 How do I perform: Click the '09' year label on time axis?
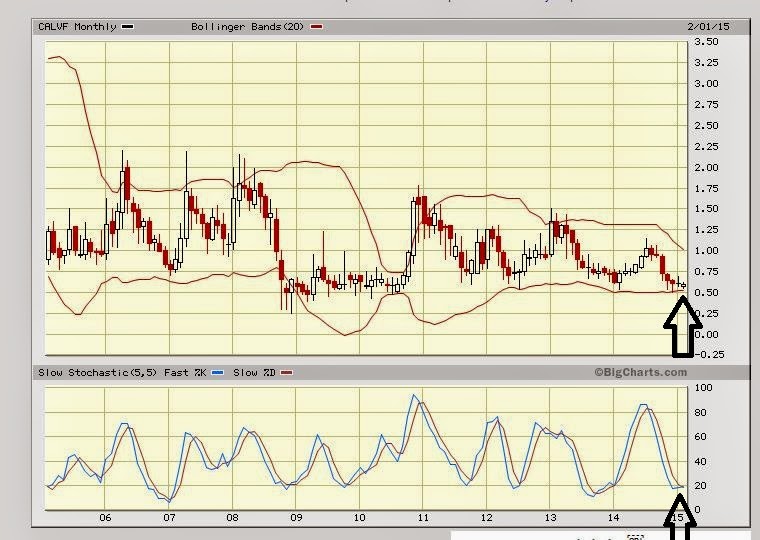(x=296, y=518)
